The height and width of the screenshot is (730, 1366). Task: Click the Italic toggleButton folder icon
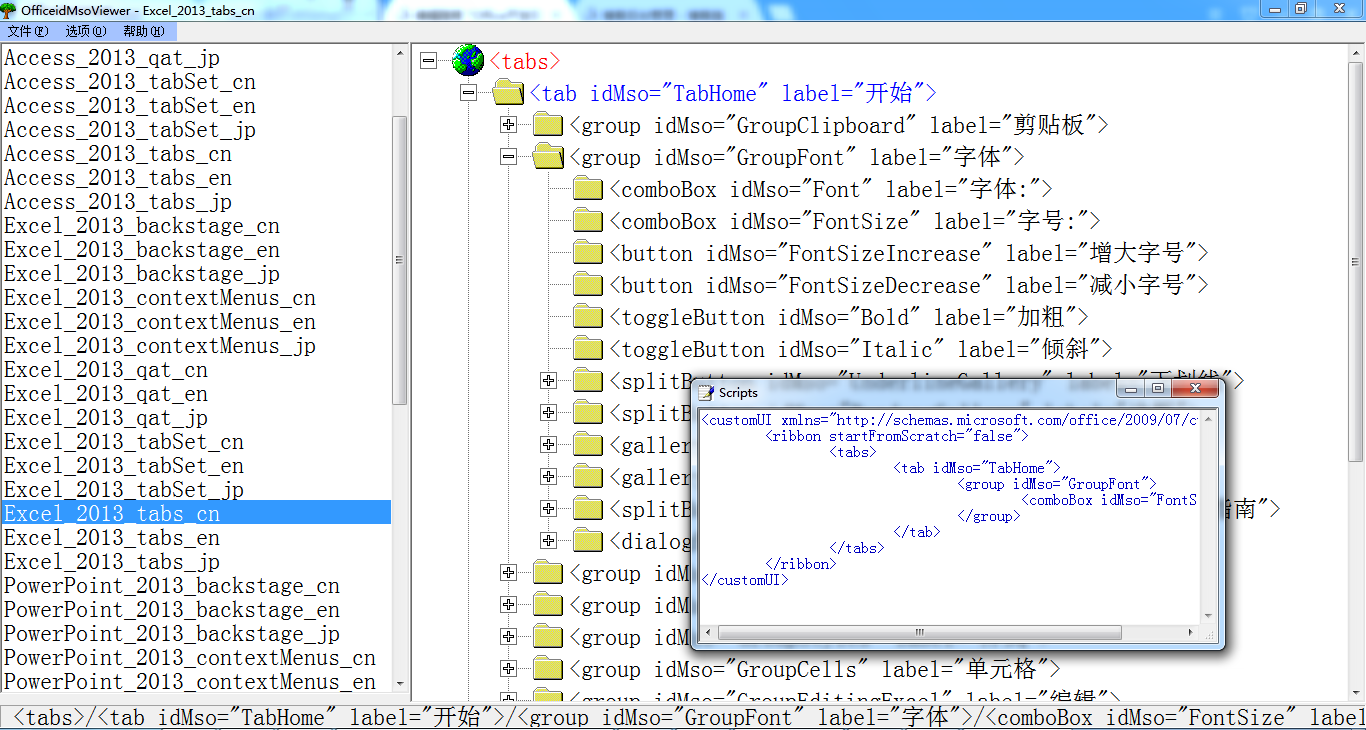click(588, 348)
